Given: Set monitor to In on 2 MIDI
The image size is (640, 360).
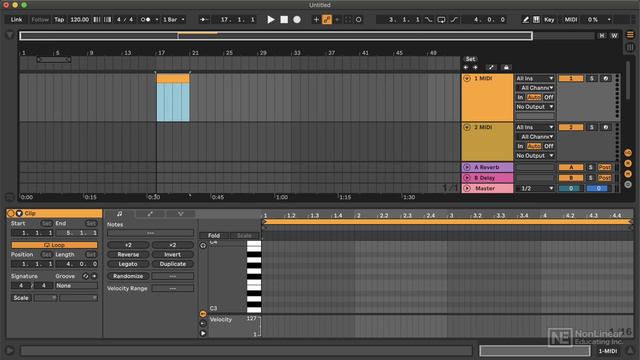Looking at the screenshot, I should [x=520, y=146].
